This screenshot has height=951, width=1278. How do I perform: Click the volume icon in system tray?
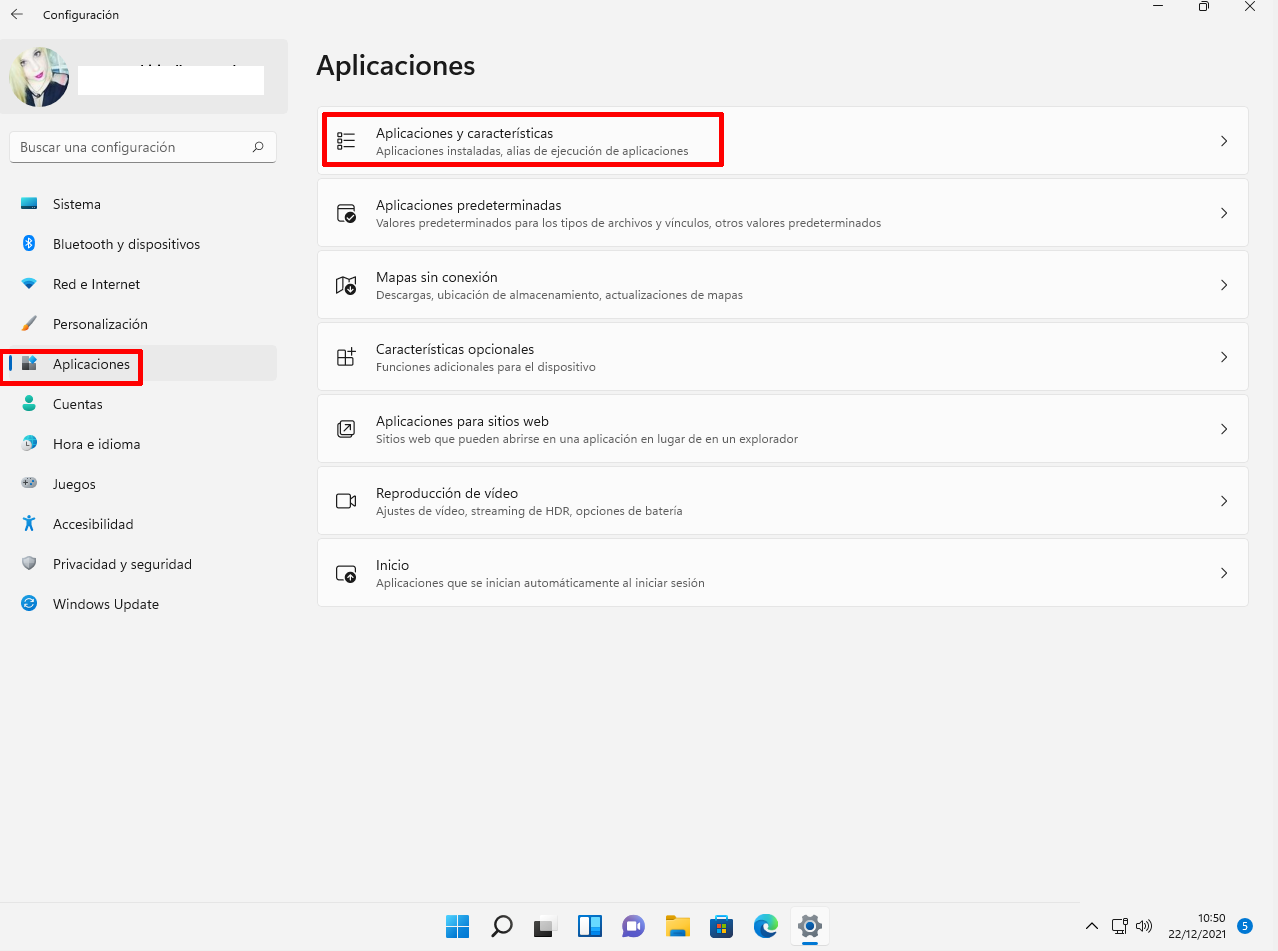[1143, 926]
